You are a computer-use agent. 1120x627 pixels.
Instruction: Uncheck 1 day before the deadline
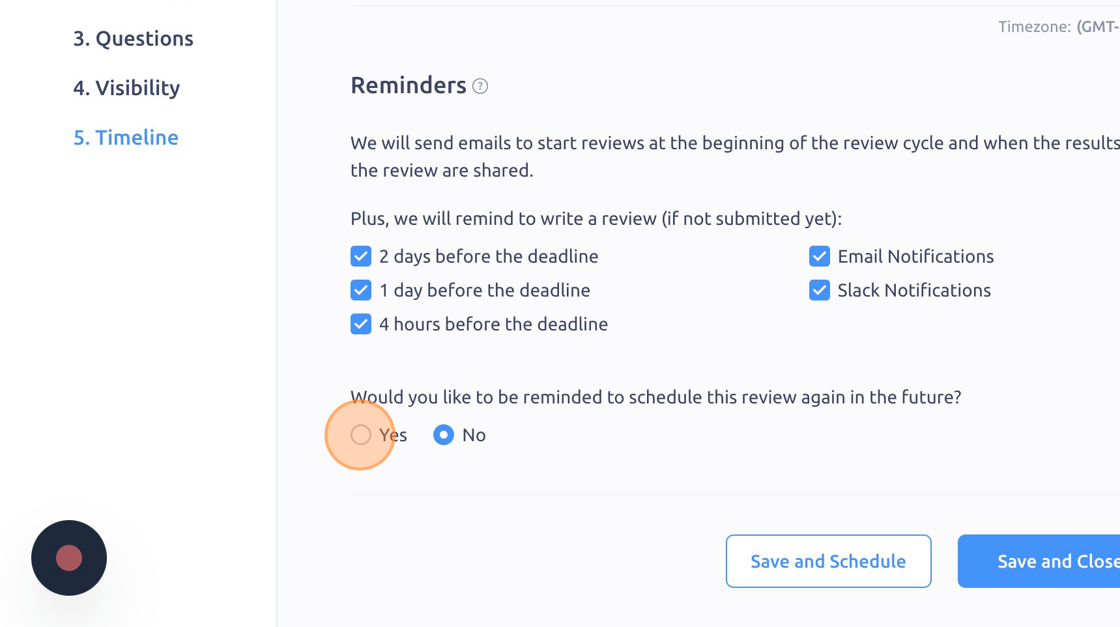pos(361,290)
